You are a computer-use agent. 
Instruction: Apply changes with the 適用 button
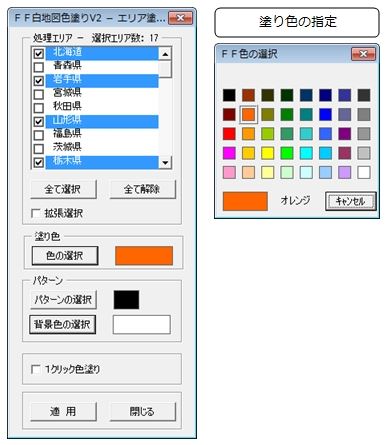click(x=63, y=412)
